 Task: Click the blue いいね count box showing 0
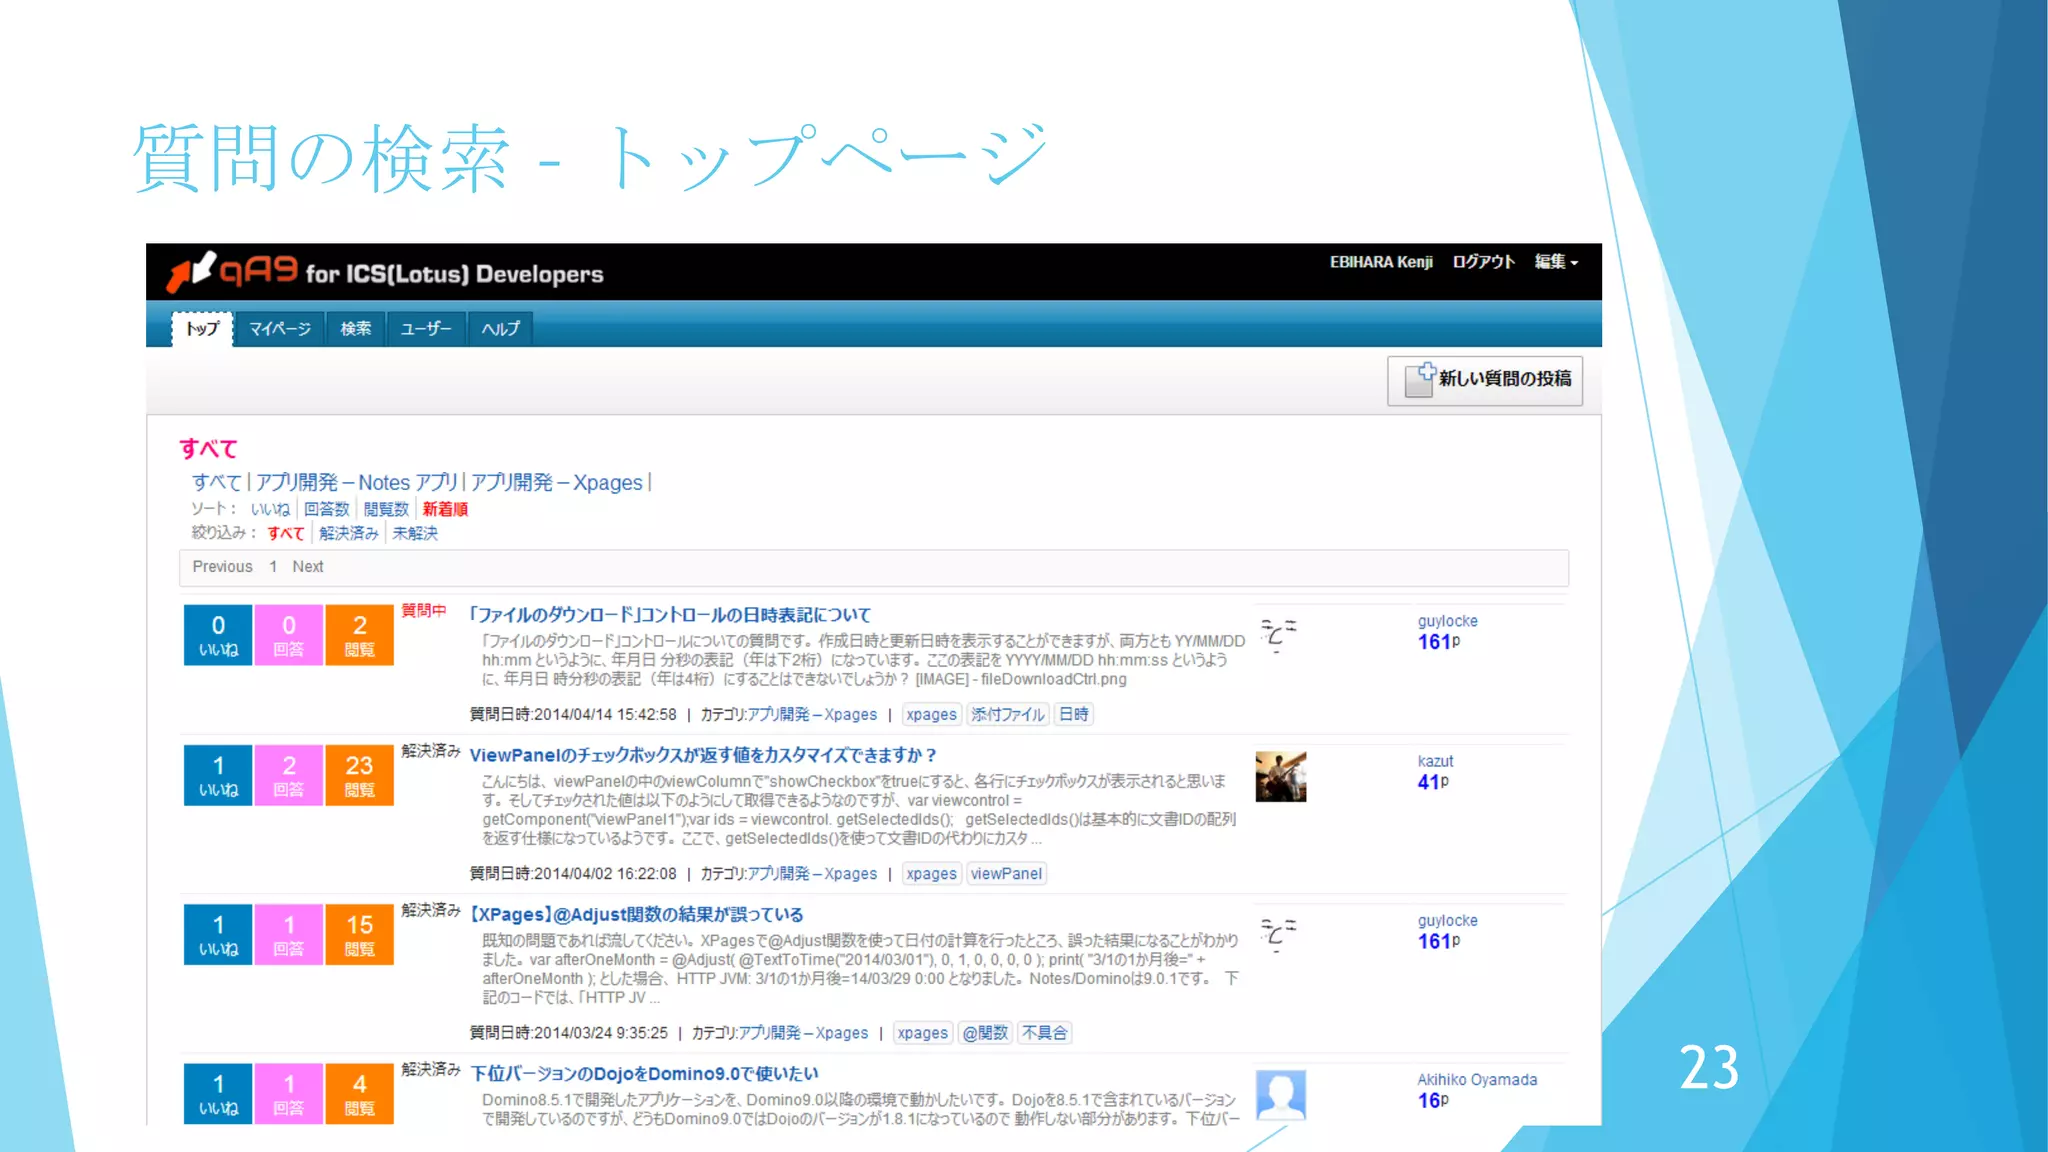pos(218,635)
